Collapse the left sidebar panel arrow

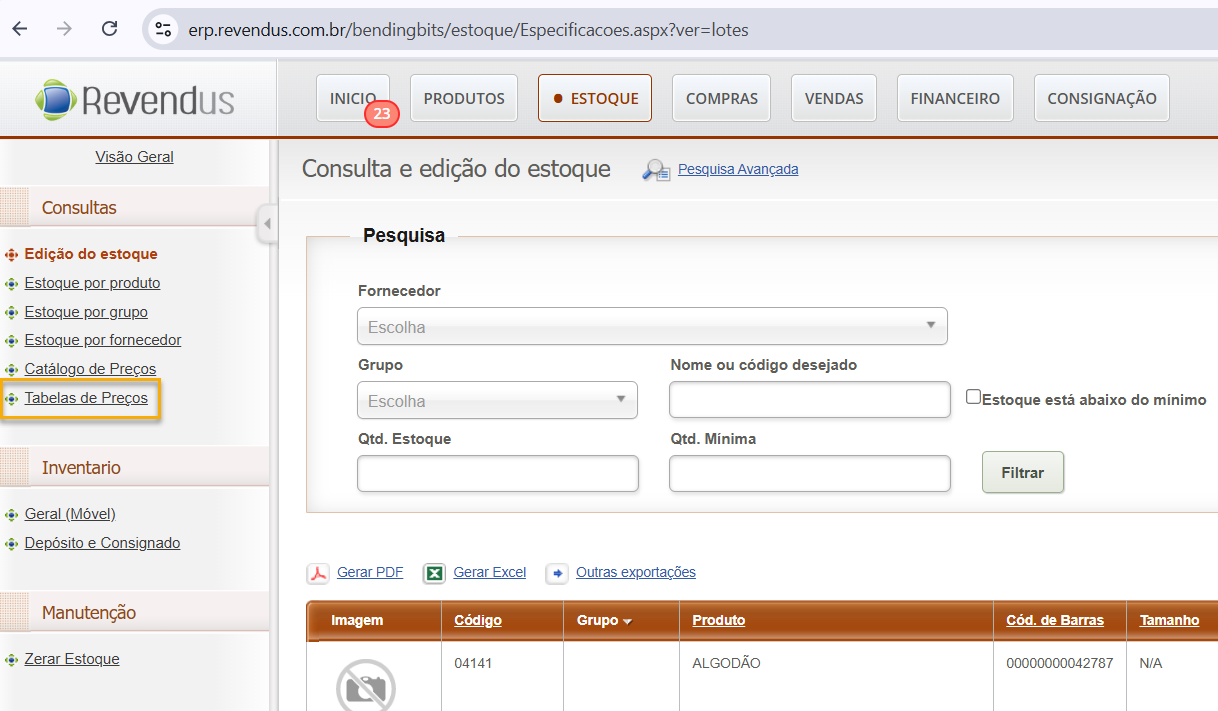tap(266, 224)
